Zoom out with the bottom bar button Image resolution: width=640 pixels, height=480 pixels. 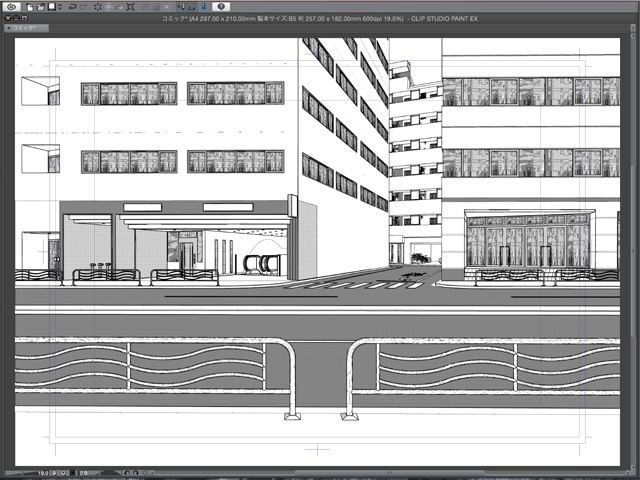[54, 473]
